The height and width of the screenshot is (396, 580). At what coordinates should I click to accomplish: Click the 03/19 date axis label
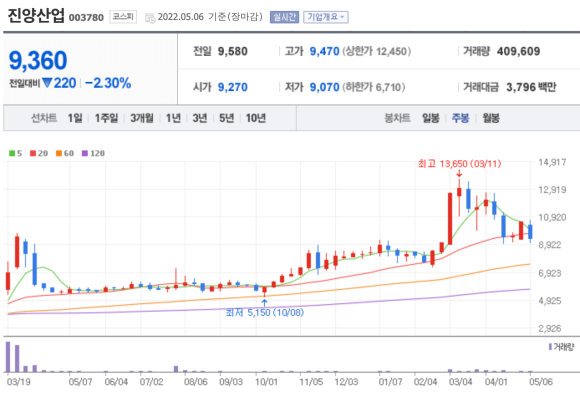pyautogui.click(x=18, y=382)
